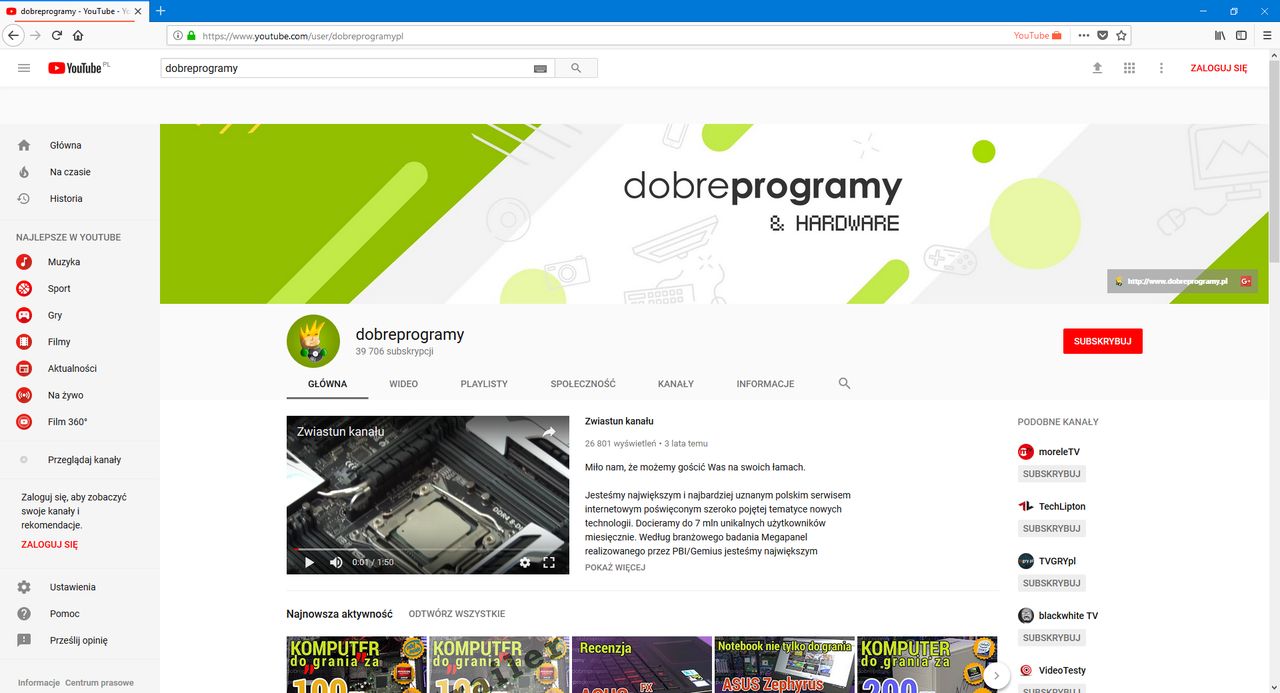
Task: Open the Recenzja video thumbnail
Action: click(x=642, y=665)
